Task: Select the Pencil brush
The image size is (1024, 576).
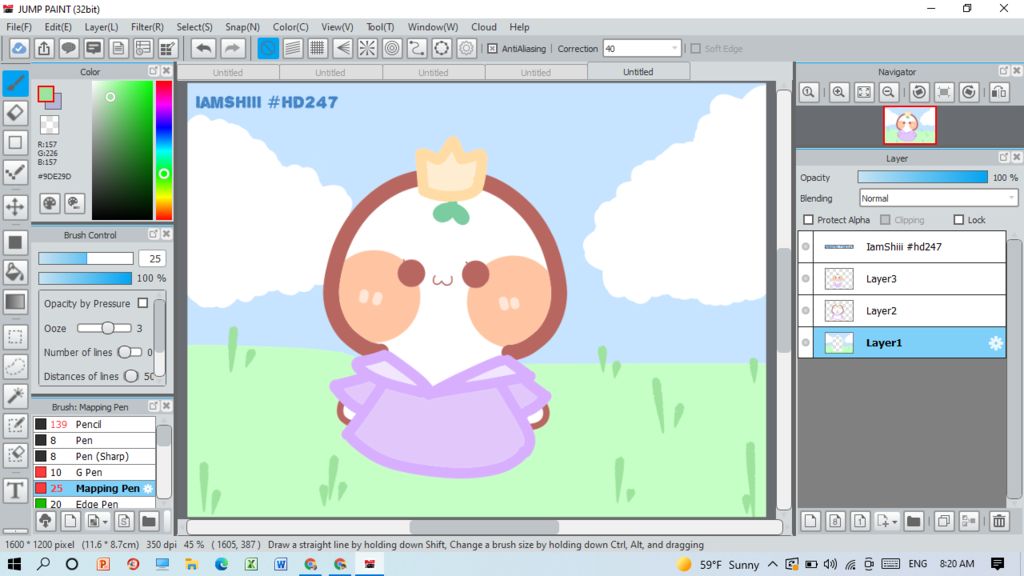Action: pos(95,424)
